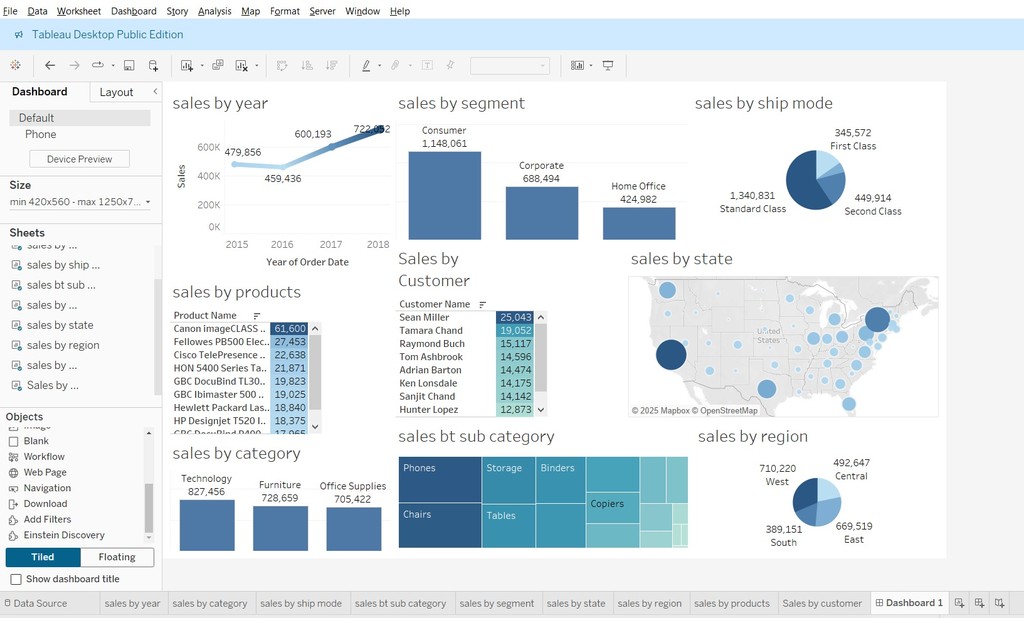Click the Undo back arrow
This screenshot has height=618, width=1024.
50,65
